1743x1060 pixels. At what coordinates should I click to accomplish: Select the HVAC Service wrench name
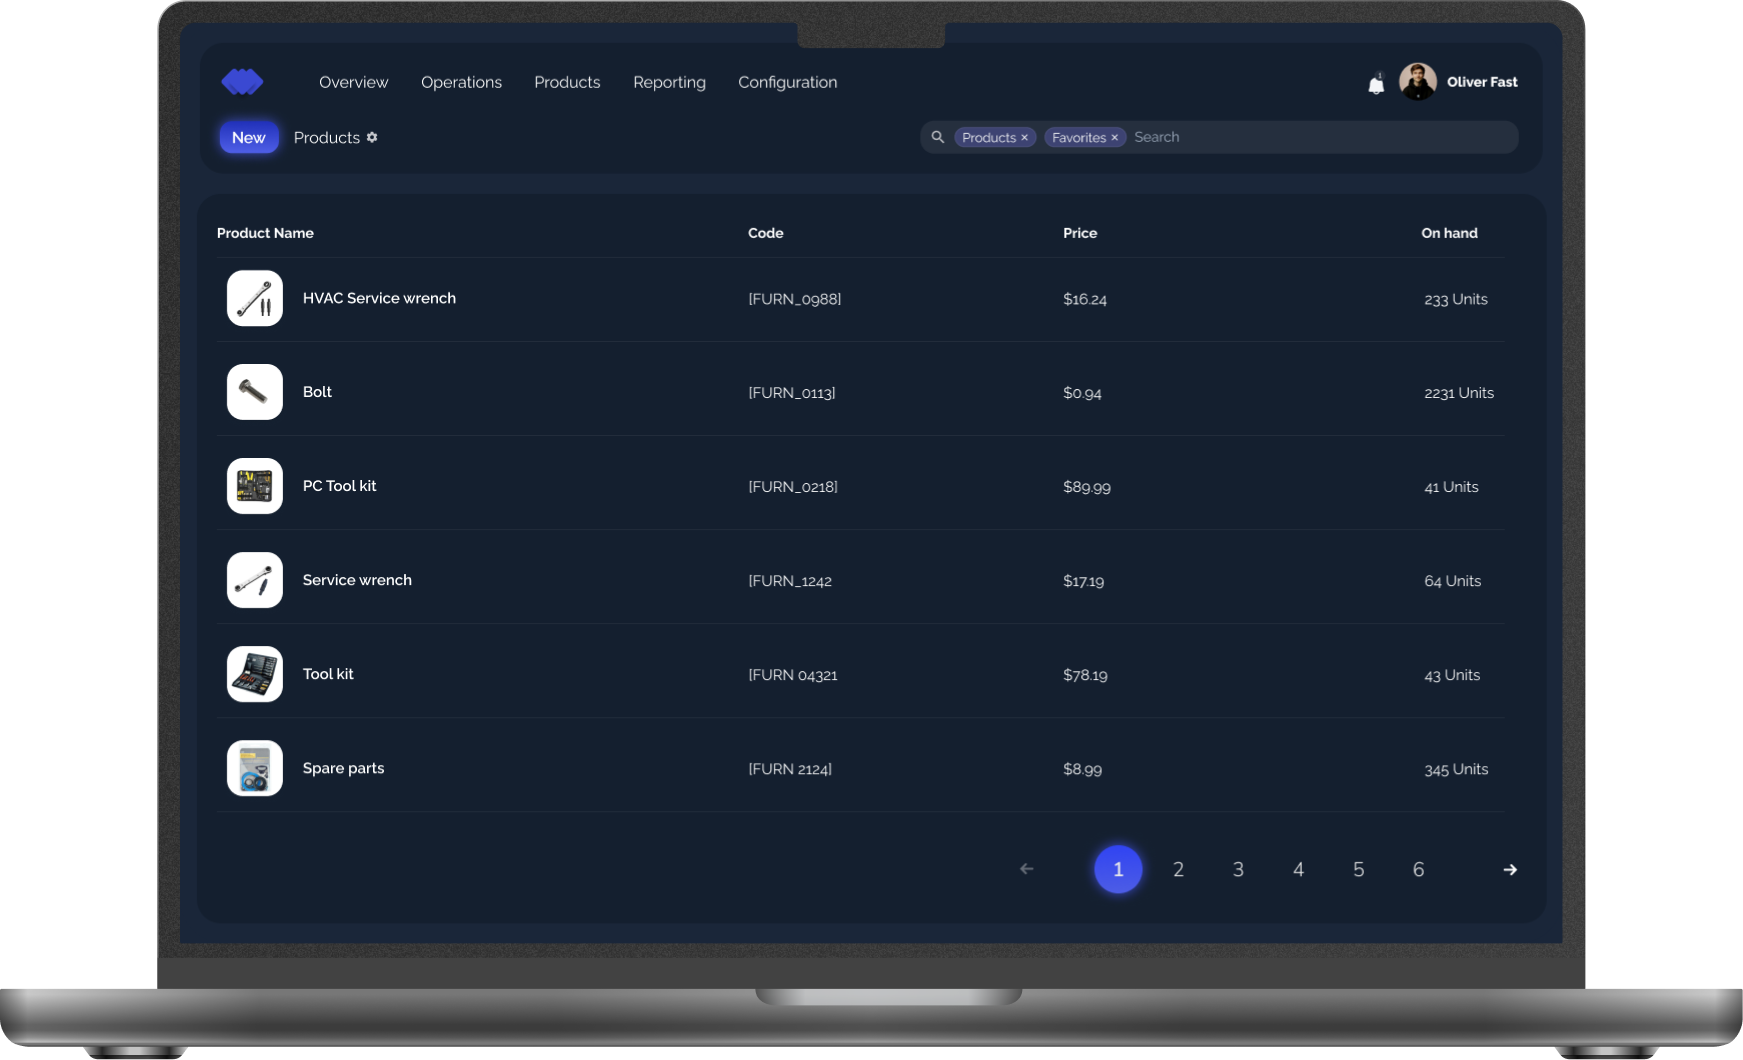click(379, 298)
